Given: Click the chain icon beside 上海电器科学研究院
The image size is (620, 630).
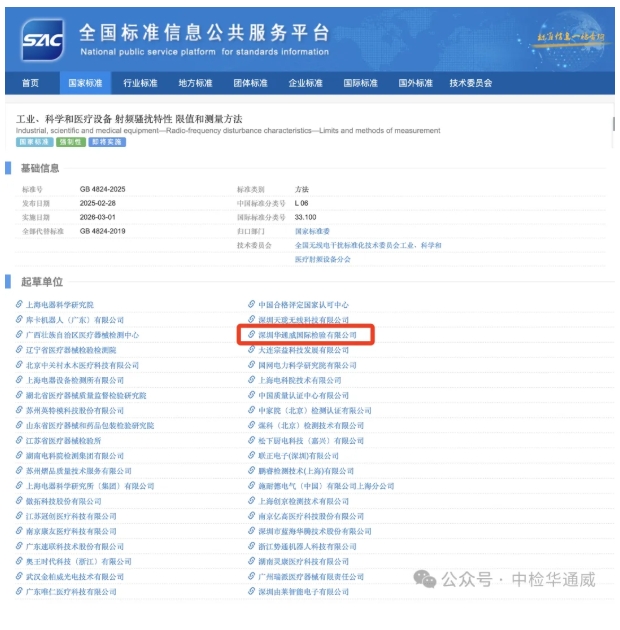Looking at the screenshot, I should pos(19,304).
